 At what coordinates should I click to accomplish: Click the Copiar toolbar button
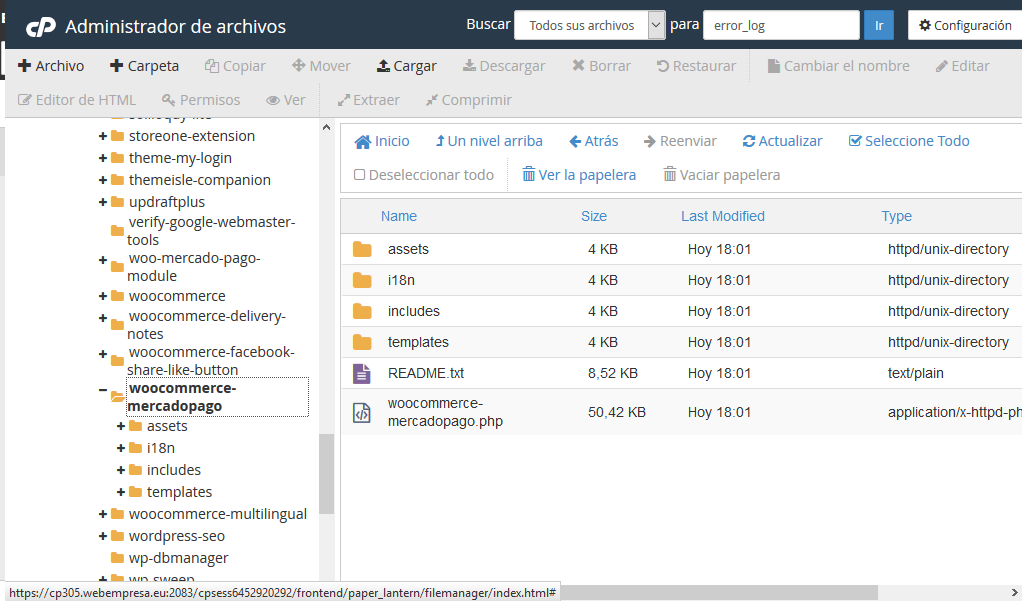click(235, 66)
